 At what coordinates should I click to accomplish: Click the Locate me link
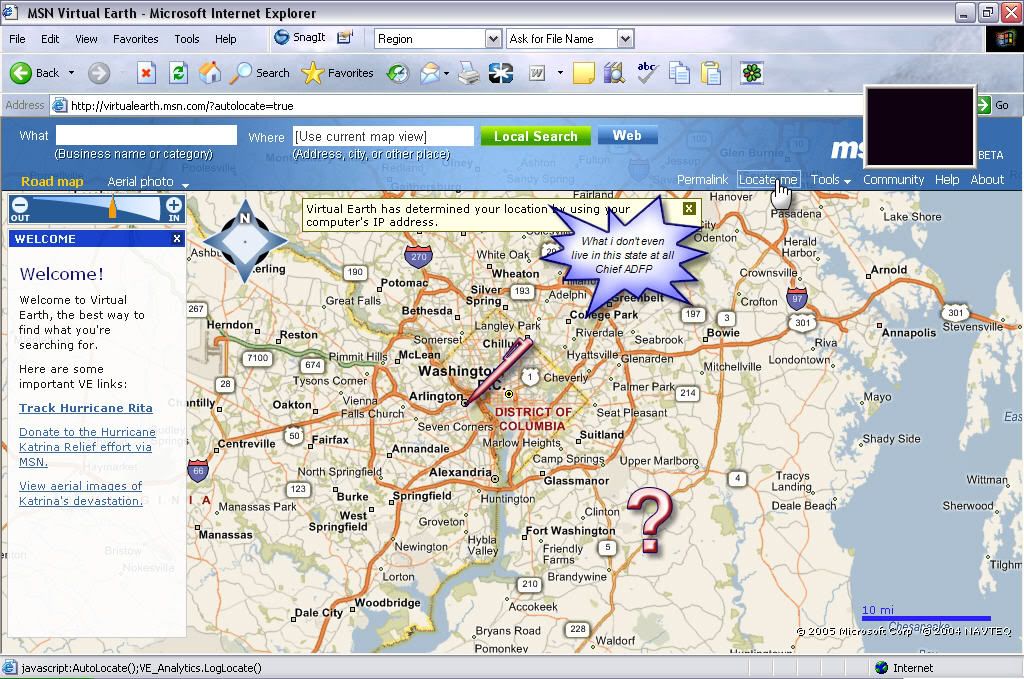pos(768,180)
